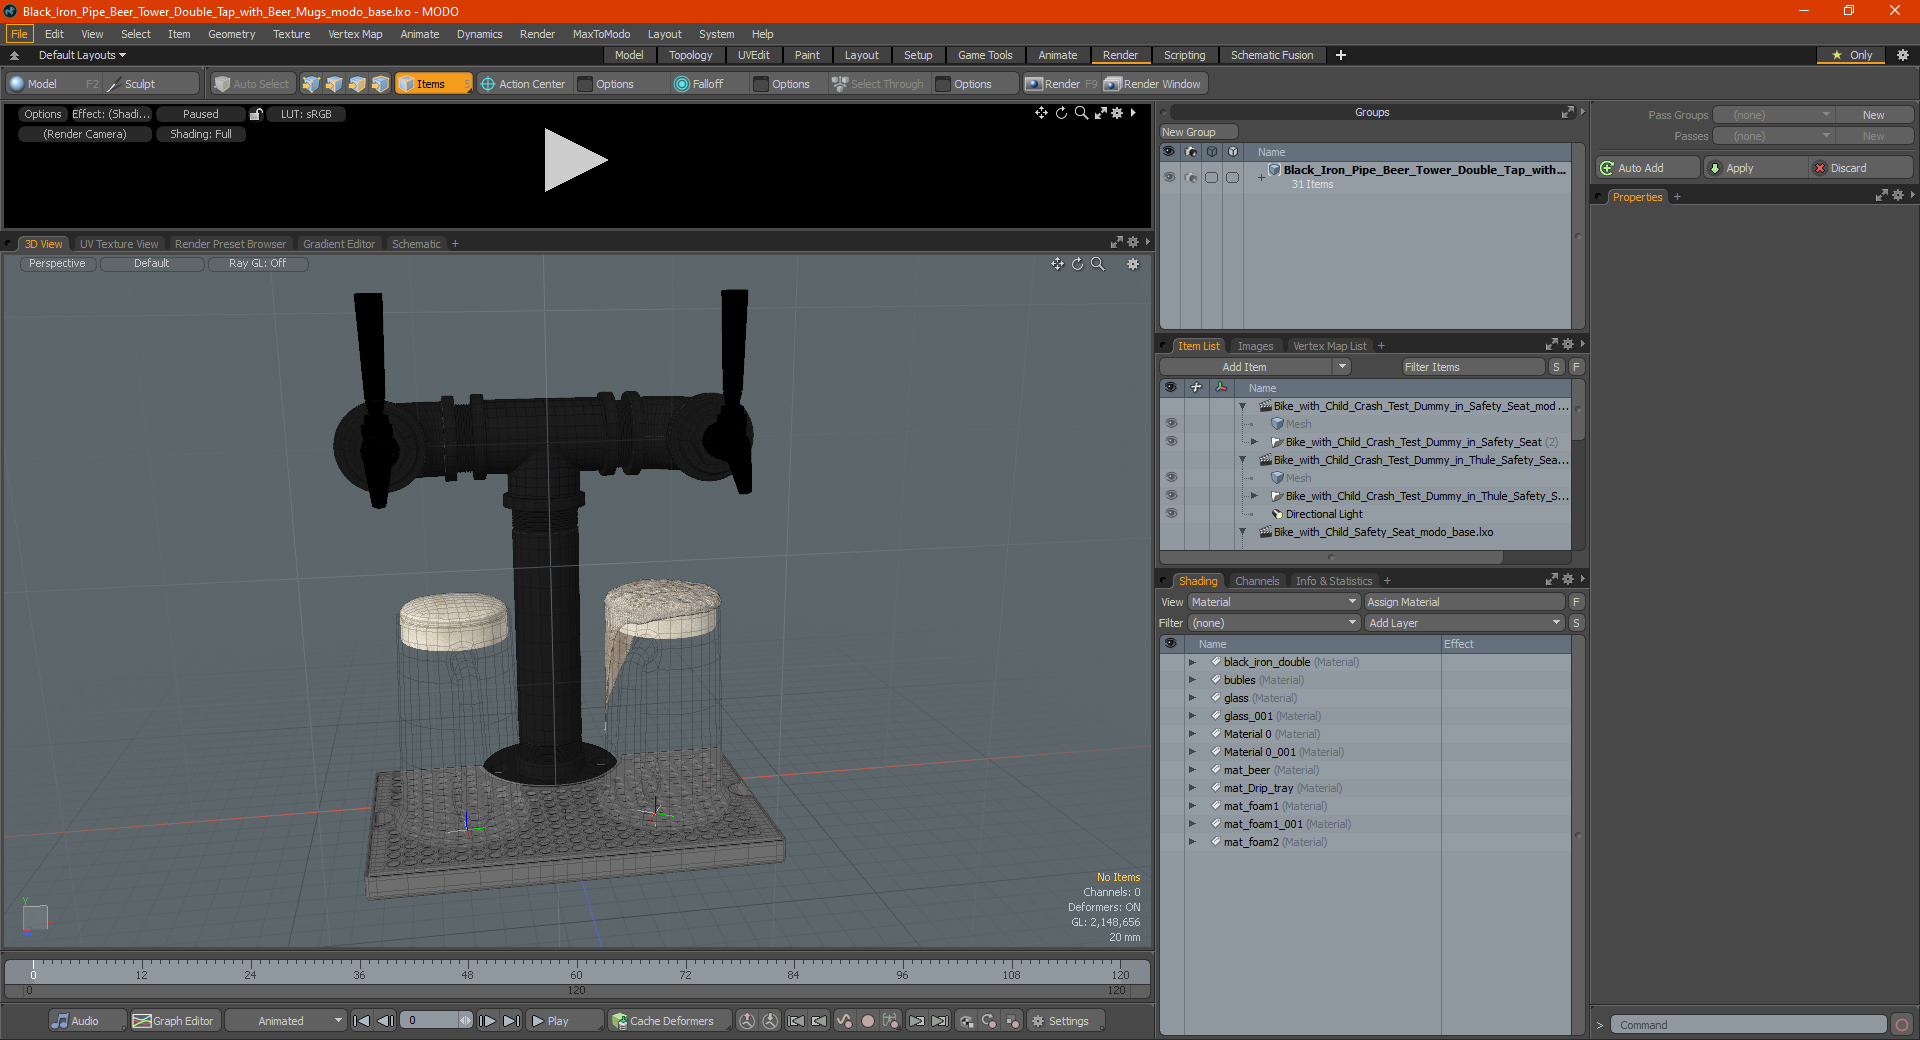Click the 3D viewport zoom magnifier icon
Viewport: 1920px width, 1040px height.
(x=1097, y=264)
